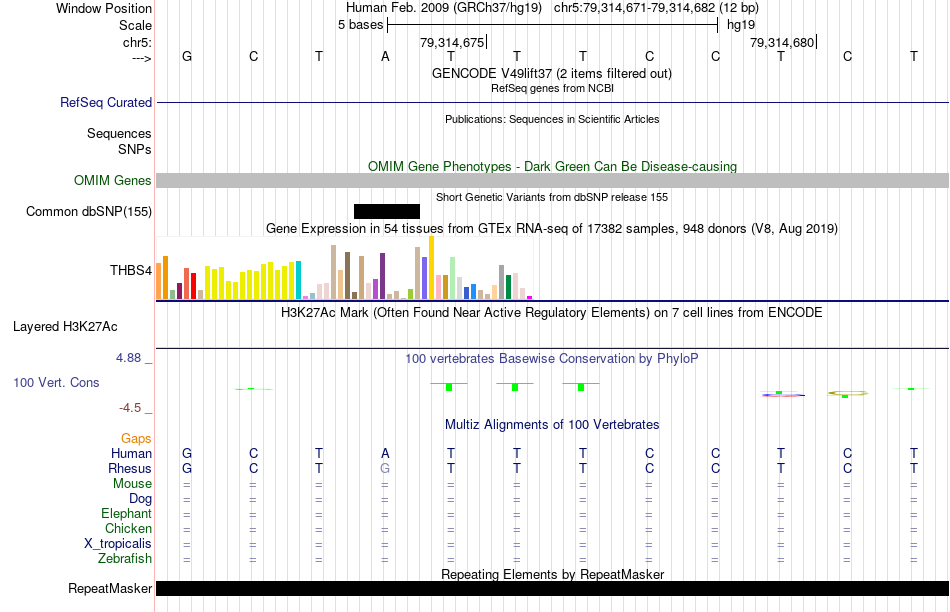Open '100 vertebrates Basewise Conservation by PhyloP' title
950x612 pixels.
pyautogui.click(x=552, y=359)
